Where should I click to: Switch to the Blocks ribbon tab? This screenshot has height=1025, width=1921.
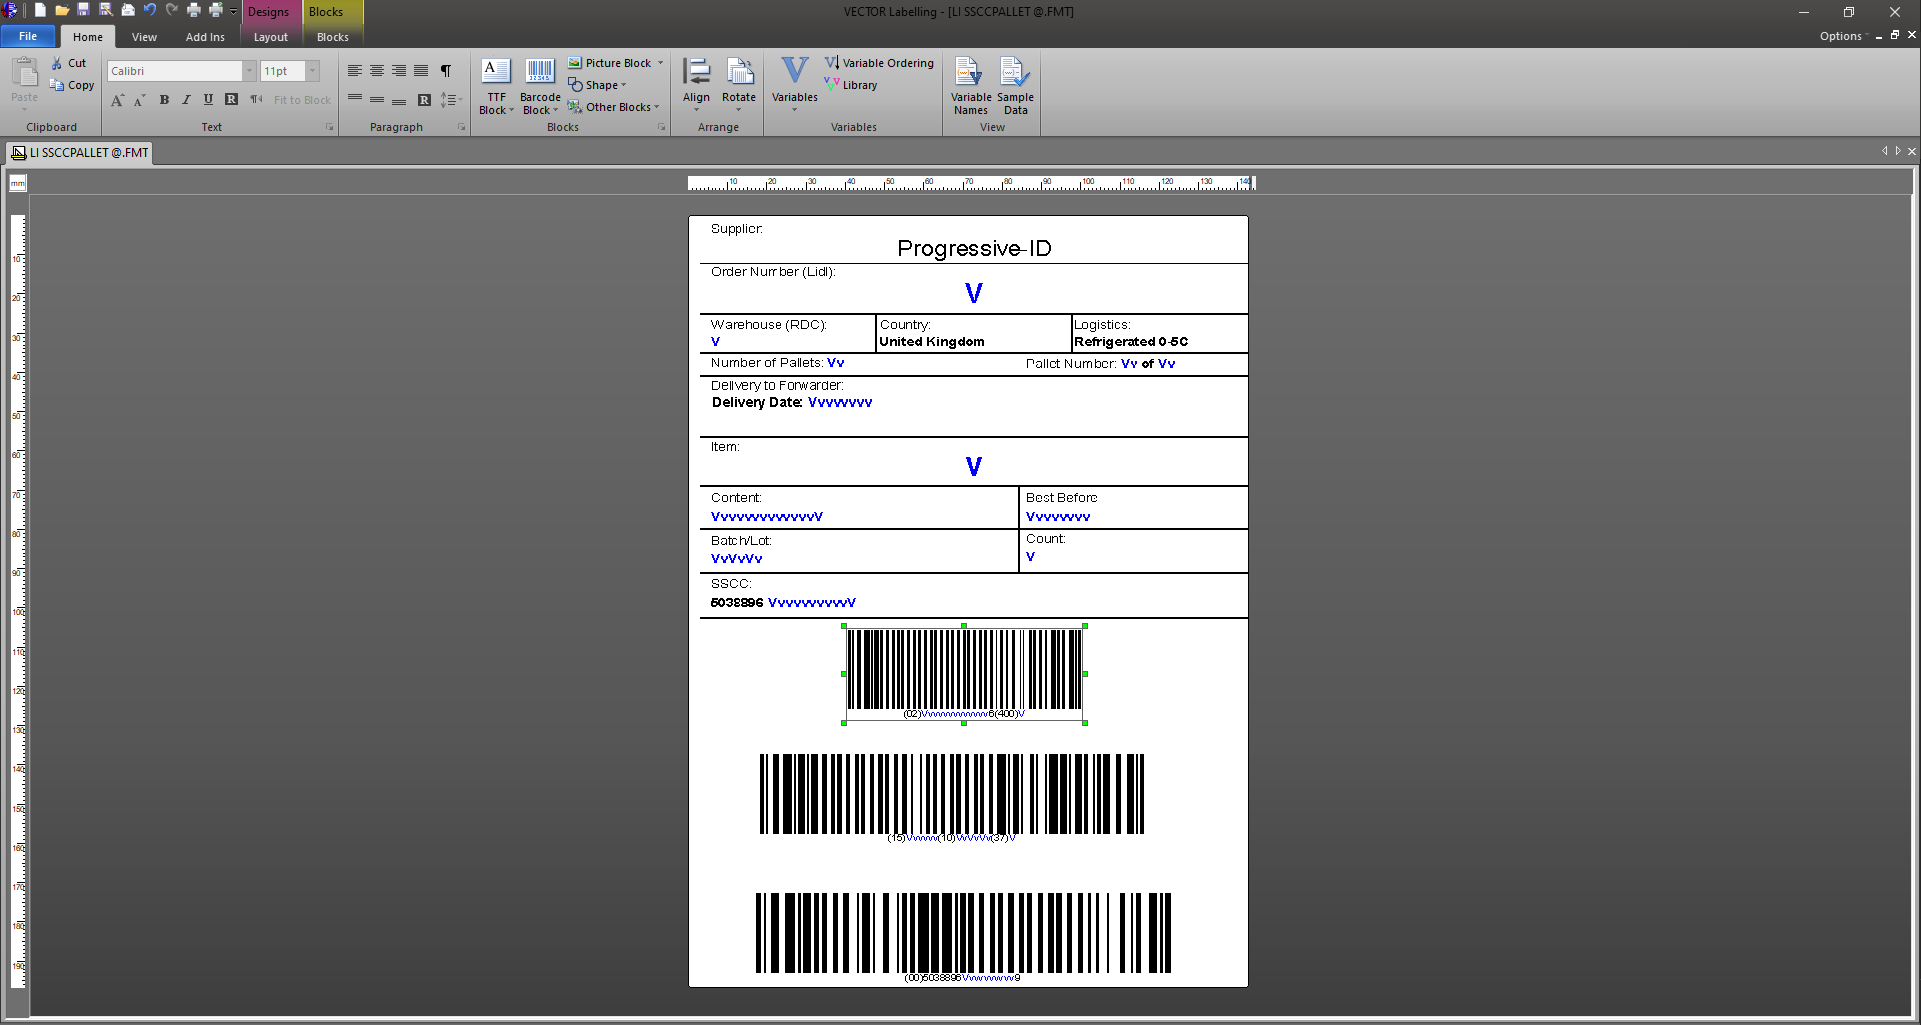333,37
